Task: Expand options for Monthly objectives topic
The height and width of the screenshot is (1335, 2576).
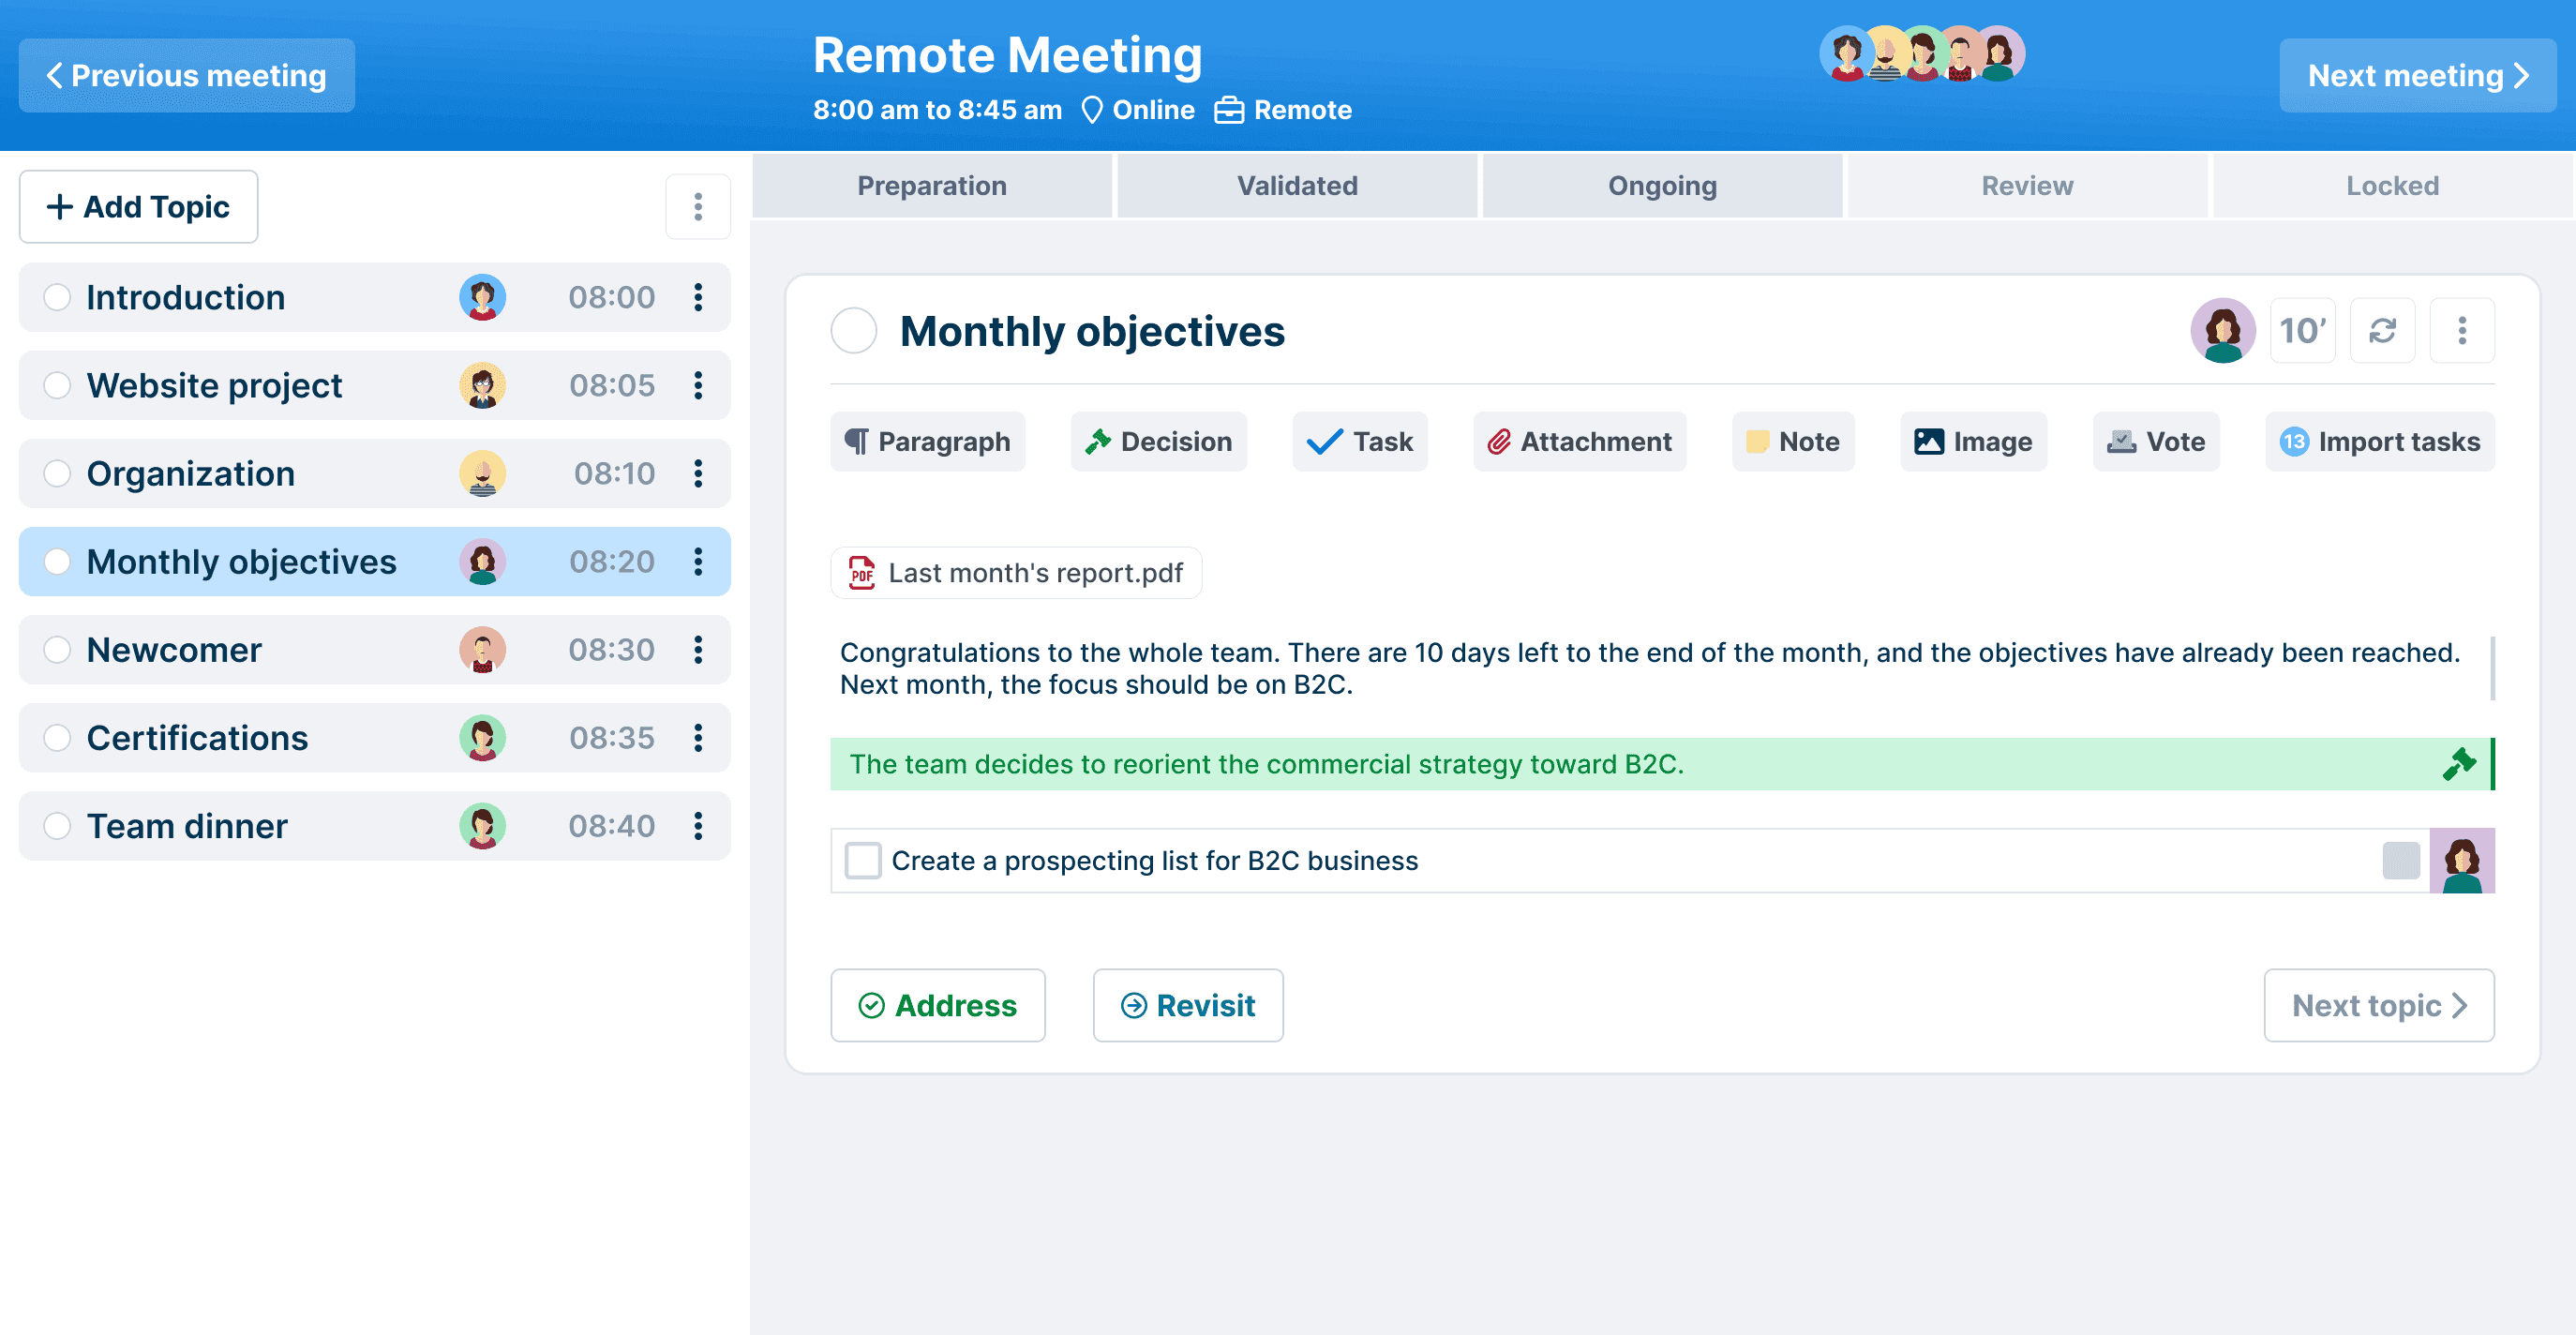Action: coord(699,561)
